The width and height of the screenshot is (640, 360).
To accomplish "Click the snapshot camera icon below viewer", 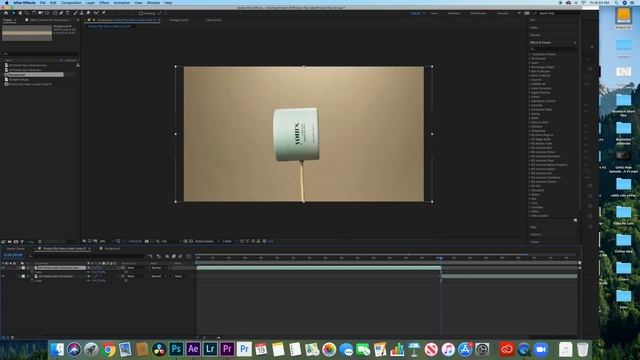I will [147, 241].
